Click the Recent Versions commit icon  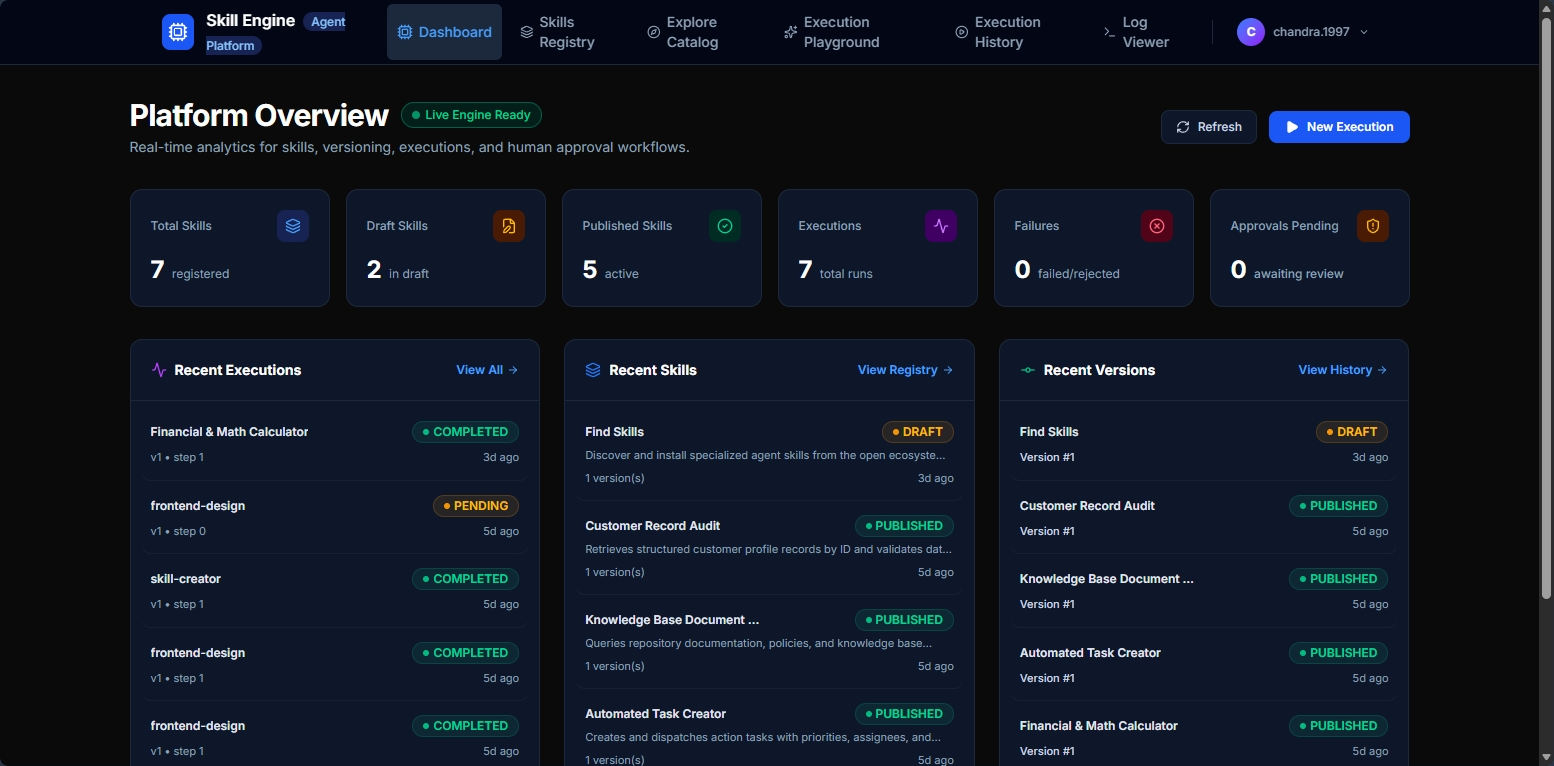pos(1028,370)
